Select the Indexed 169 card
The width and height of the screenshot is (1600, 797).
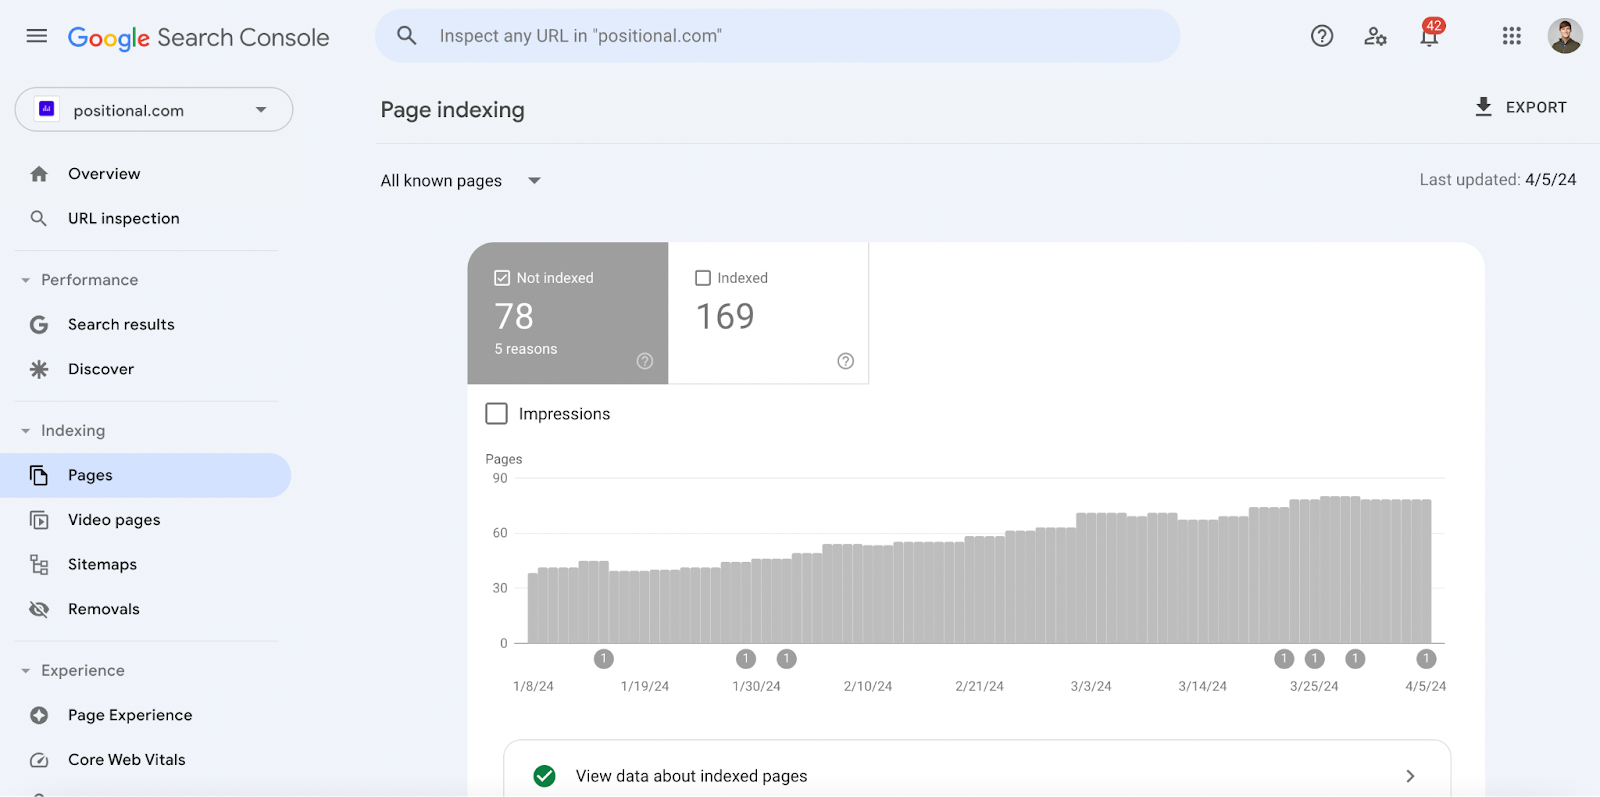click(768, 313)
